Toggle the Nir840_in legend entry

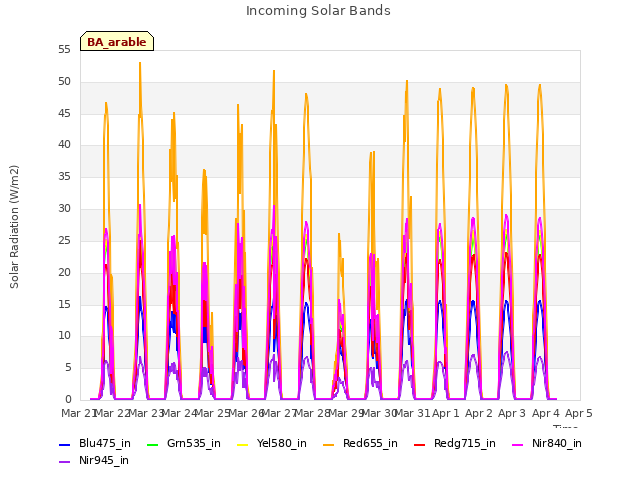[x=547, y=444]
